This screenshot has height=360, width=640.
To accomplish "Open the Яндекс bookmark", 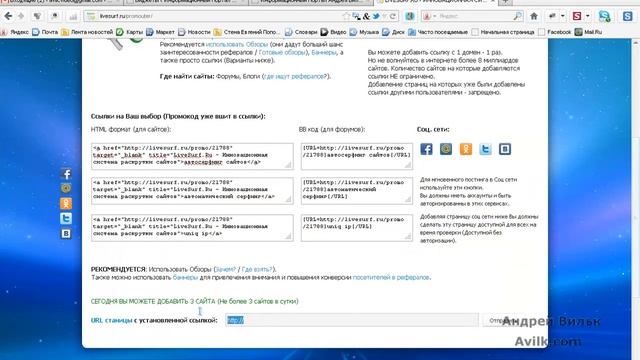I will [x=15, y=32].
